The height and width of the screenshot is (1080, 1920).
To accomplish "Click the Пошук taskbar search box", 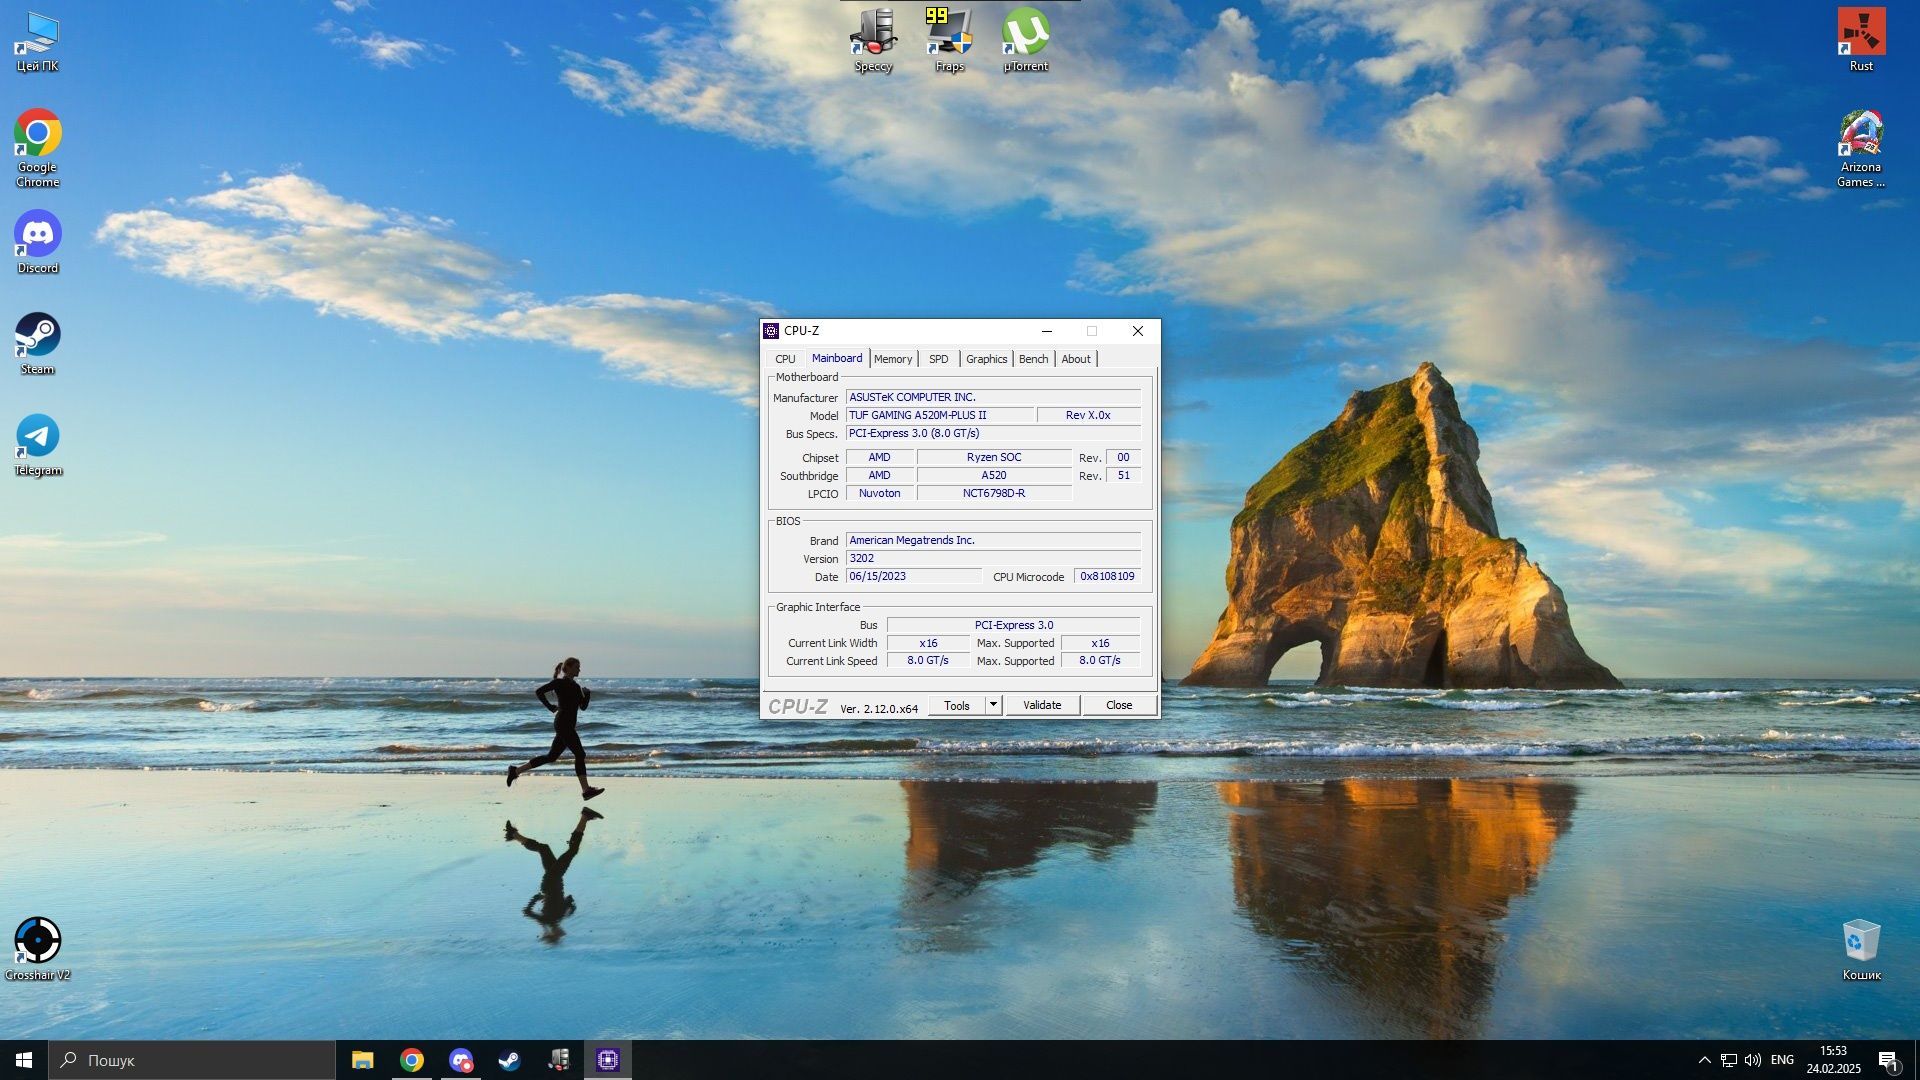I will point(192,1060).
